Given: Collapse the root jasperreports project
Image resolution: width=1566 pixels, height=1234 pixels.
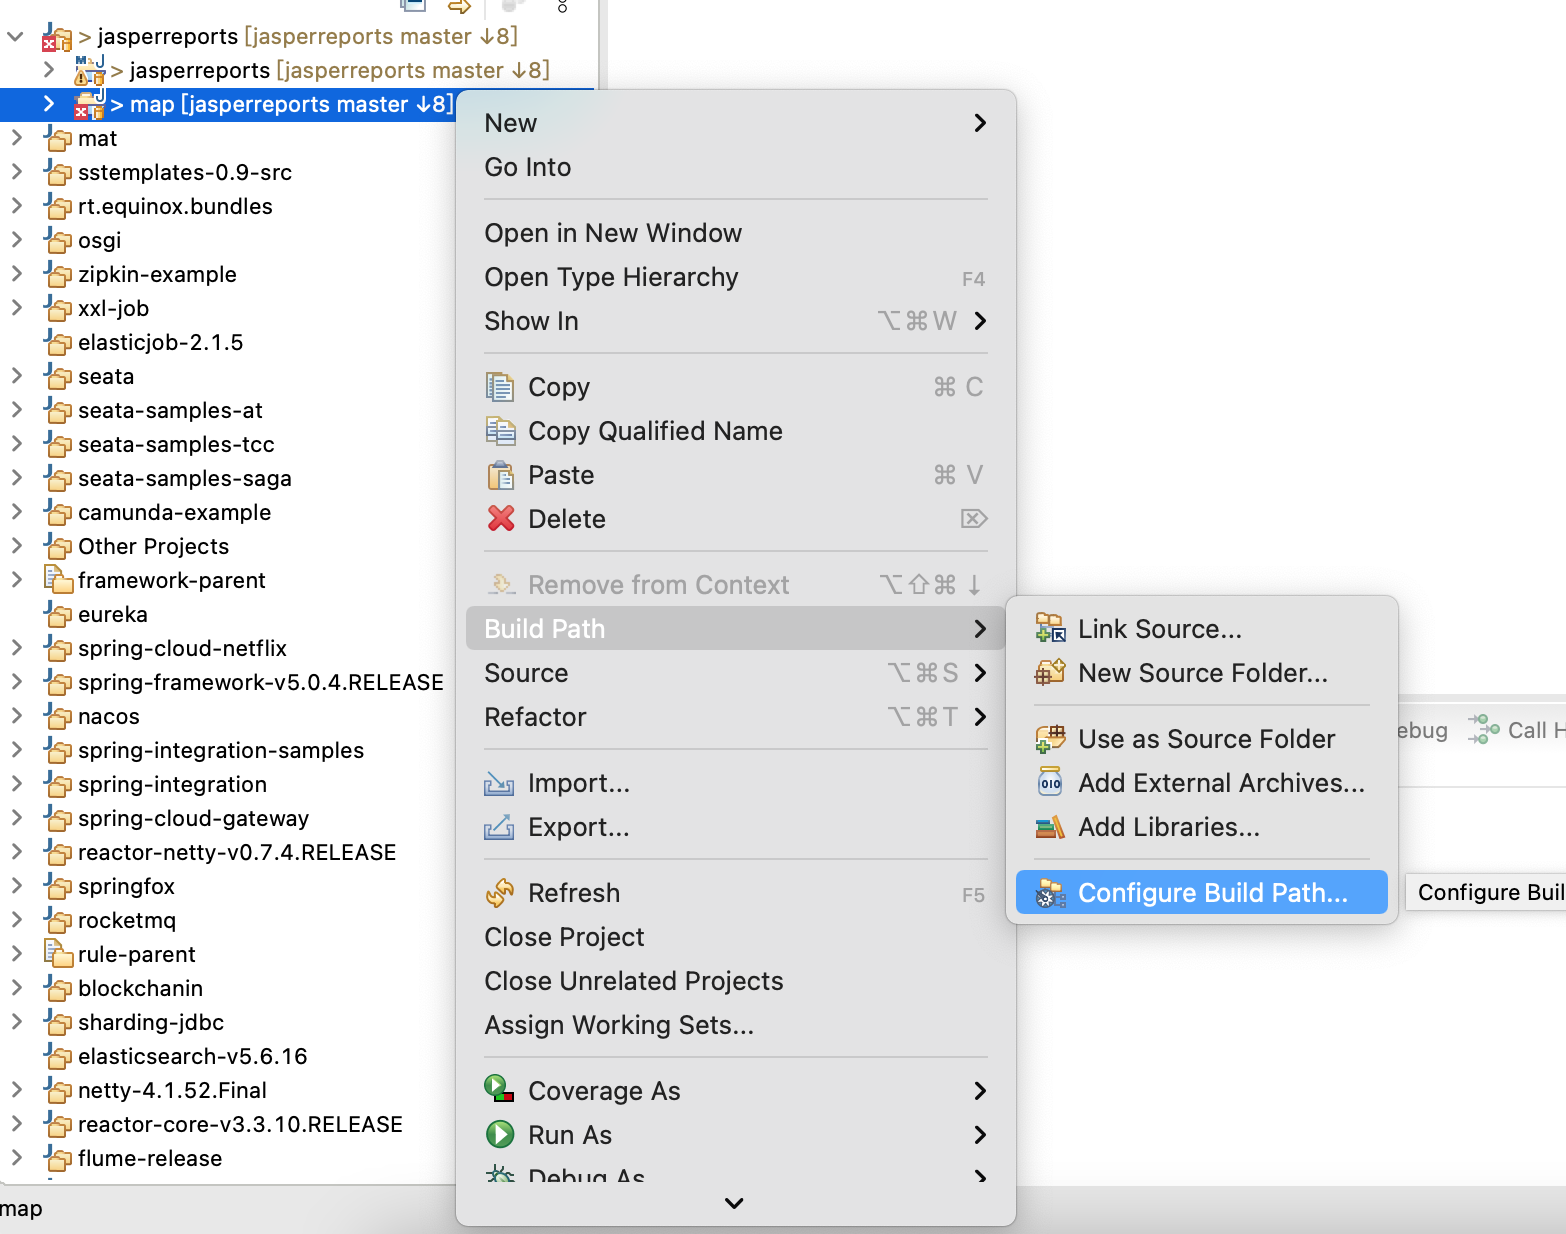Looking at the screenshot, I should [x=15, y=36].
